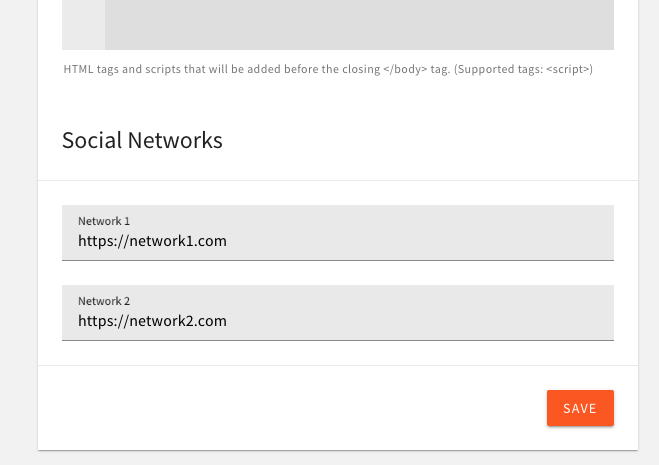Image resolution: width=659 pixels, height=465 pixels.
Task: Click the "Network 1" field label
Action: pyautogui.click(x=104, y=220)
